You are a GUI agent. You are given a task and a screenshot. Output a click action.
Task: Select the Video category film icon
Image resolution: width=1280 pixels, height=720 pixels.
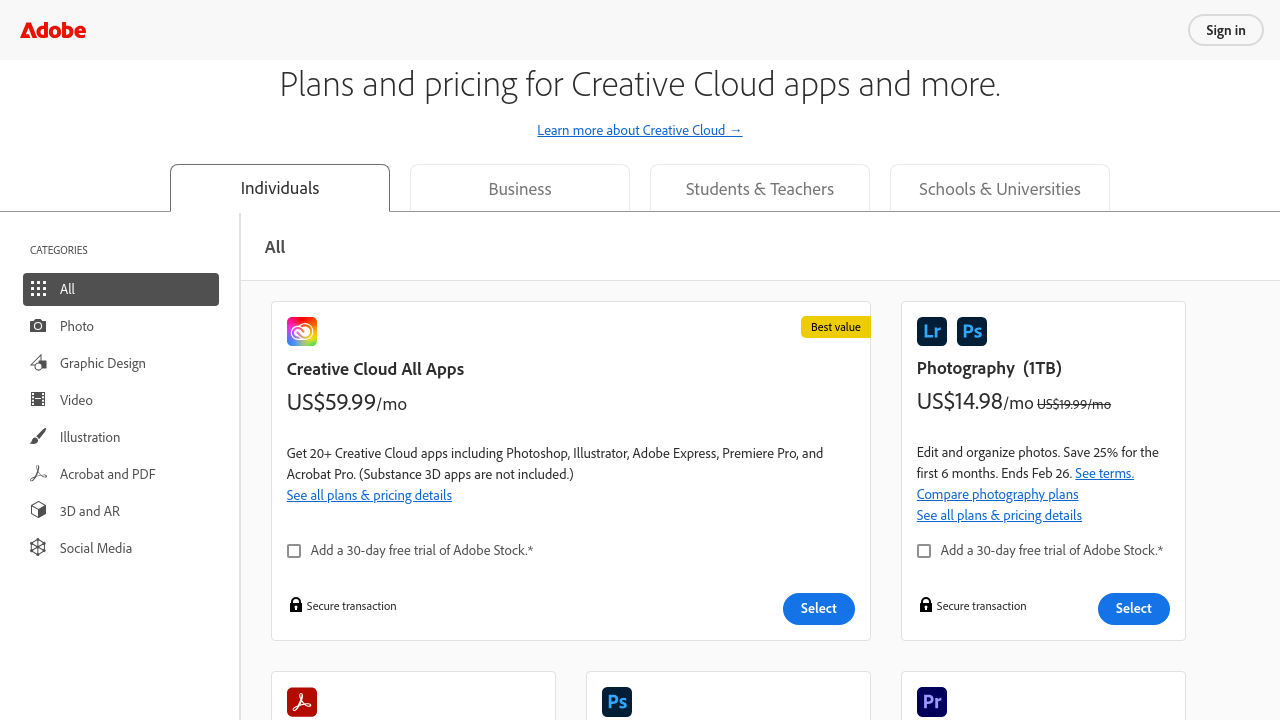(38, 400)
